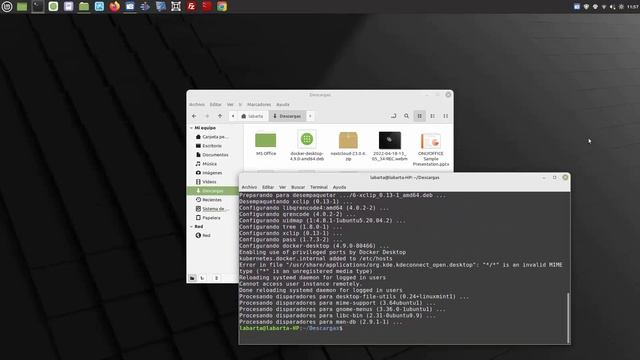640x360 pixels.
Task: Open Sistema de archivos in the sidebar
Action: (x=212, y=209)
